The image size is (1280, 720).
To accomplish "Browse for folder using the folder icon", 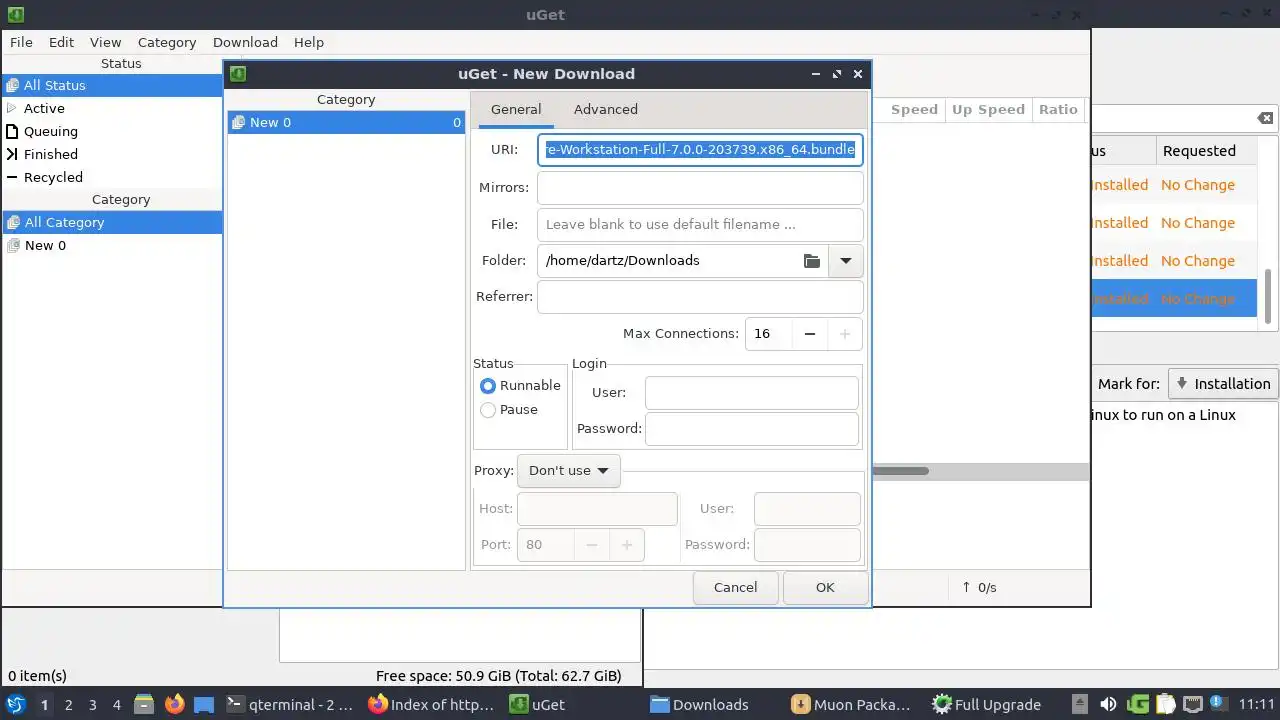I will point(812,260).
